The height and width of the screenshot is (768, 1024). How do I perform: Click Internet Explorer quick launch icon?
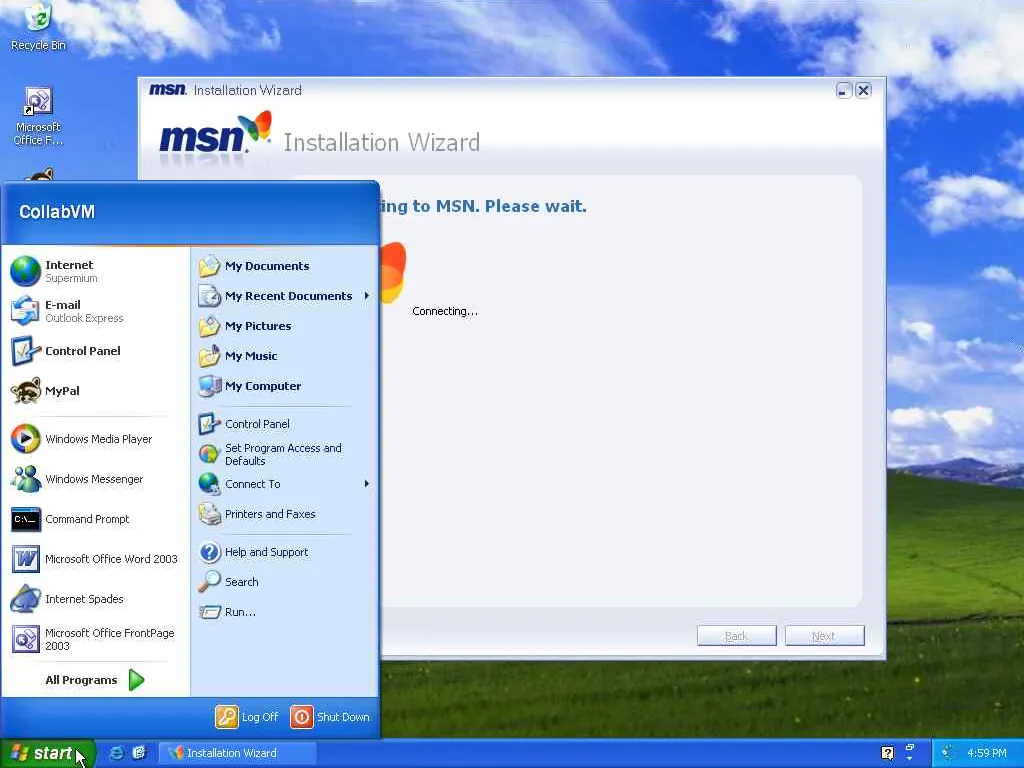(116, 753)
